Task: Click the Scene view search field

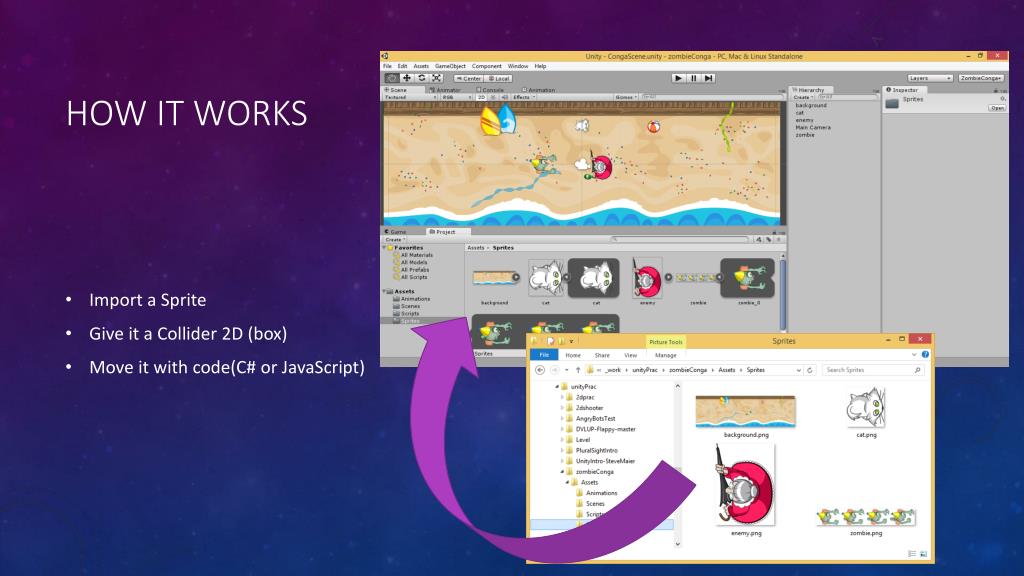Action: [x=712, y=97]
